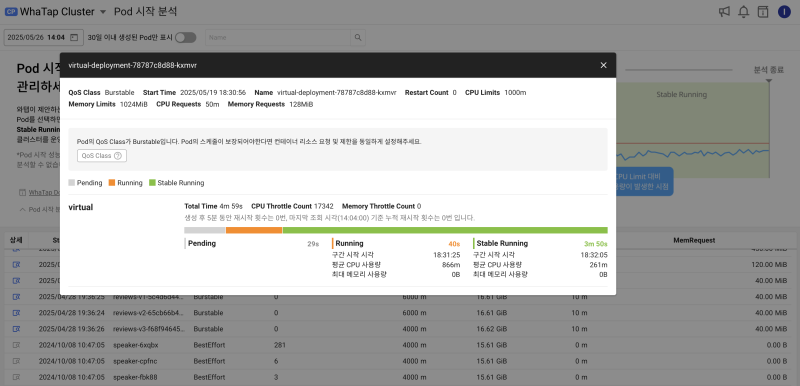Click the restart count 281 cell
Screen dimensions: 800x386
coord(280,345)
